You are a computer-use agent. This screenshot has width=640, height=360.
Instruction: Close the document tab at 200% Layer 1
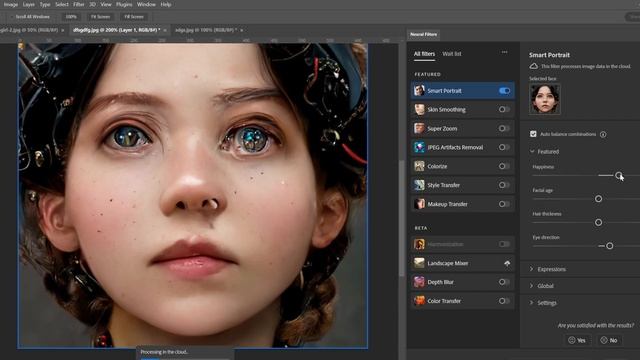[x=165, y=31]
